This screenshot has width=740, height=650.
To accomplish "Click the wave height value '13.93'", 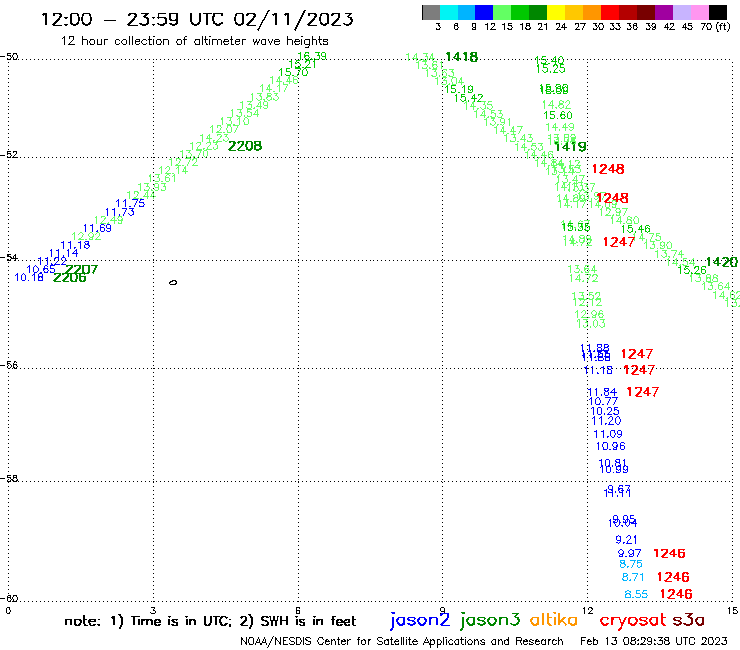I will pos(152,187).
